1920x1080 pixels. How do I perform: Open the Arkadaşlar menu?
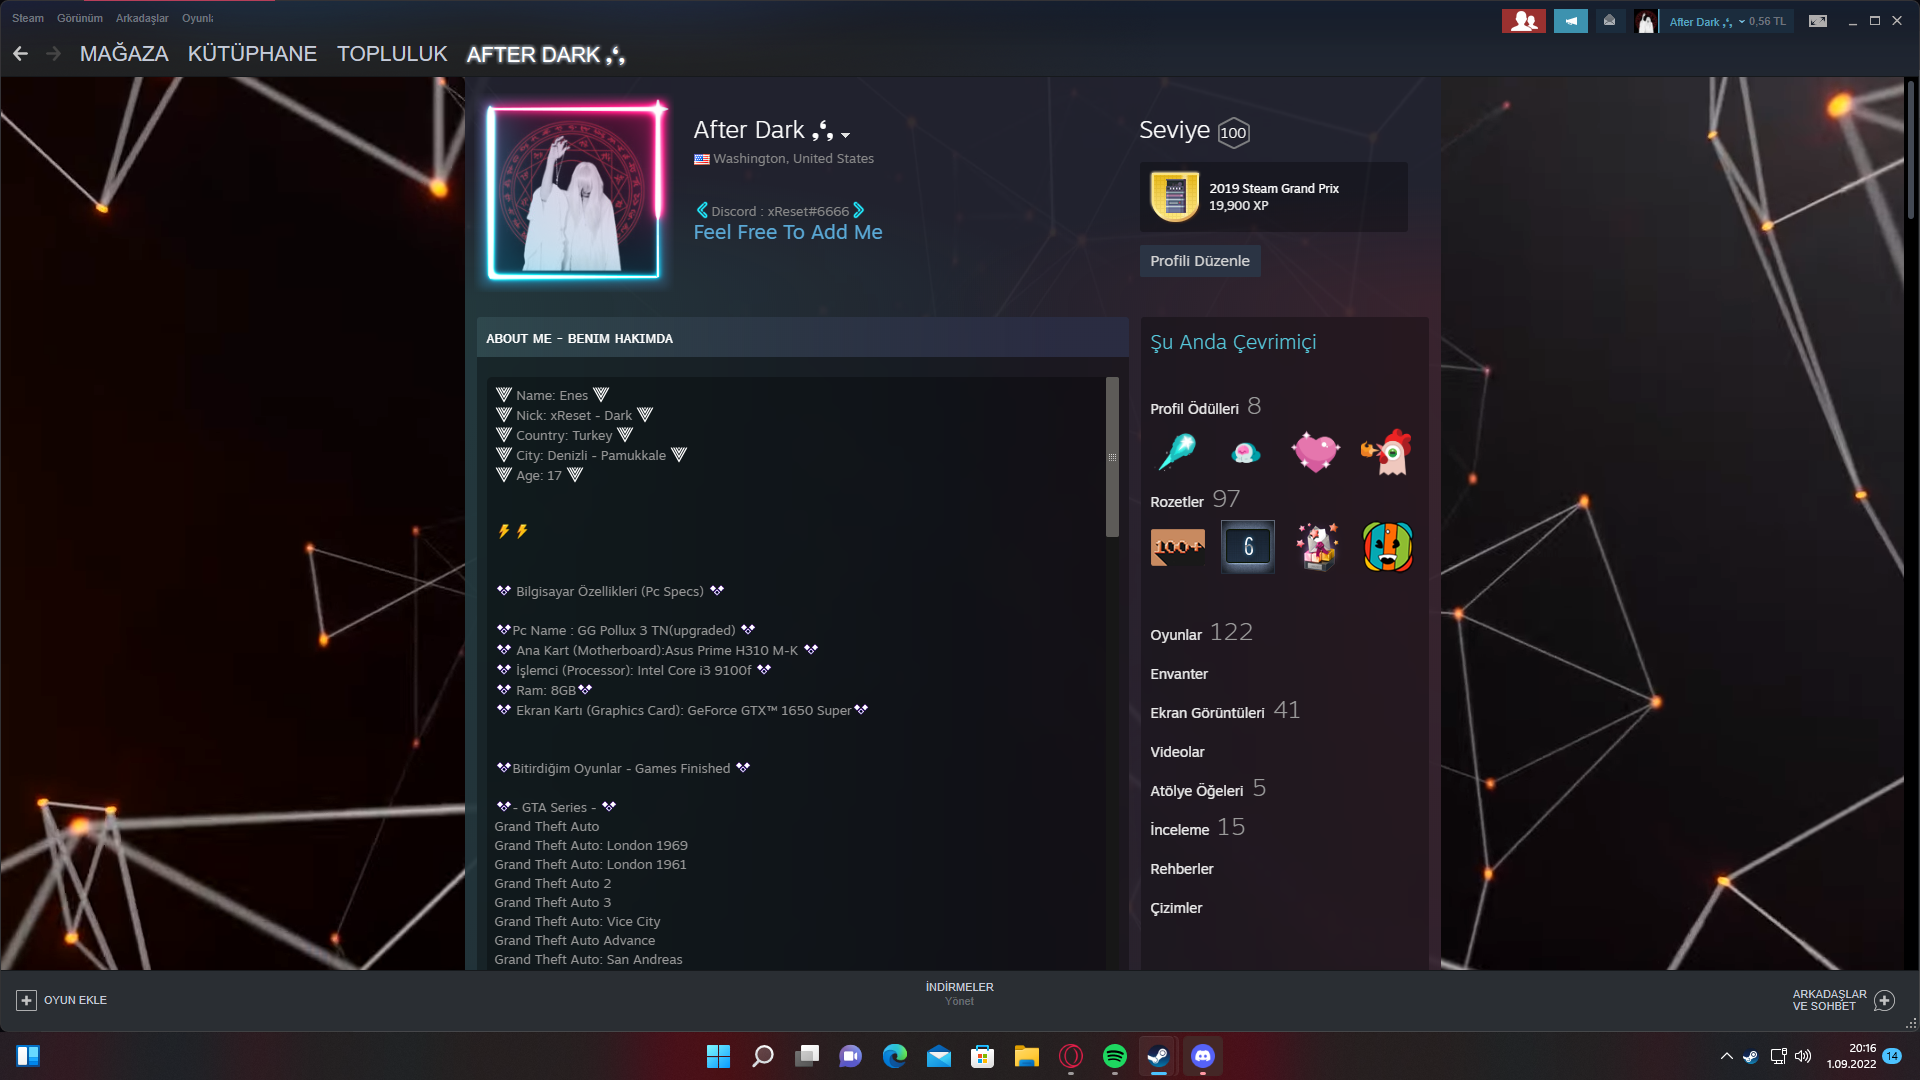(142, 18)
